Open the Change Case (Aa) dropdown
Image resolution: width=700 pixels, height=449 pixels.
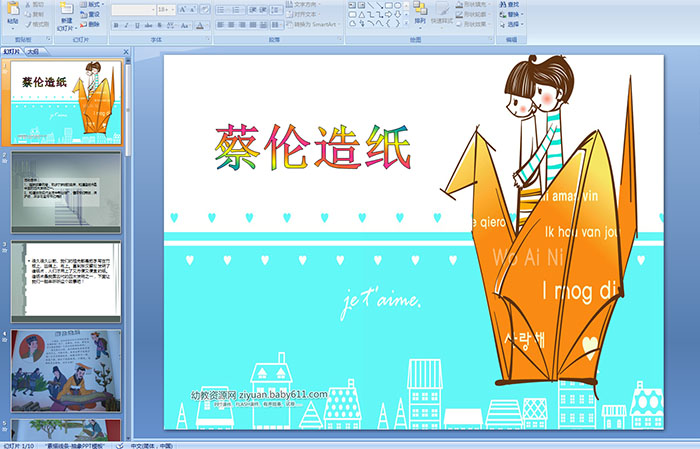tap(185, 25)
